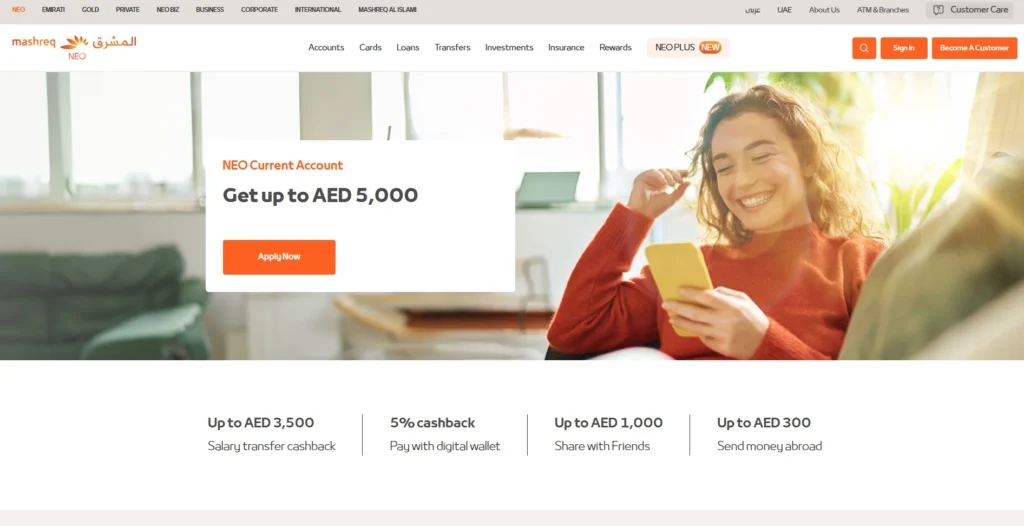Select the NEO BIZ segment tab

click(168, 10)
